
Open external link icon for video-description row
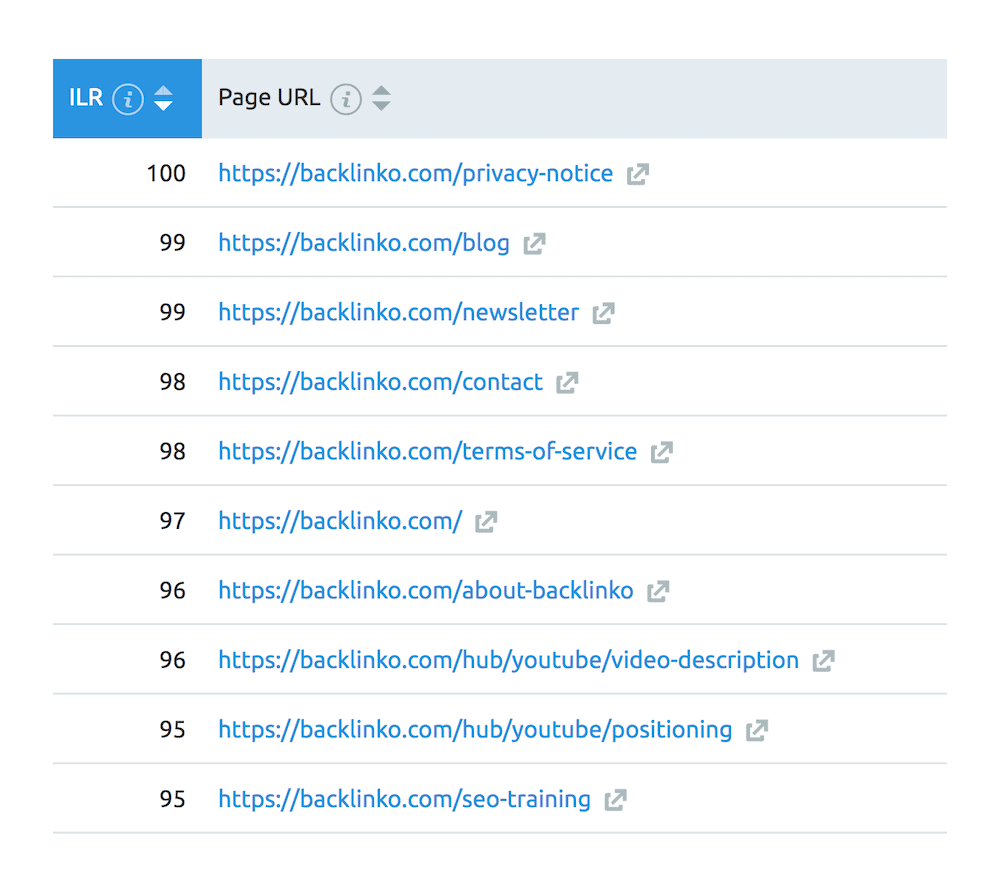[x=823, y=661]
